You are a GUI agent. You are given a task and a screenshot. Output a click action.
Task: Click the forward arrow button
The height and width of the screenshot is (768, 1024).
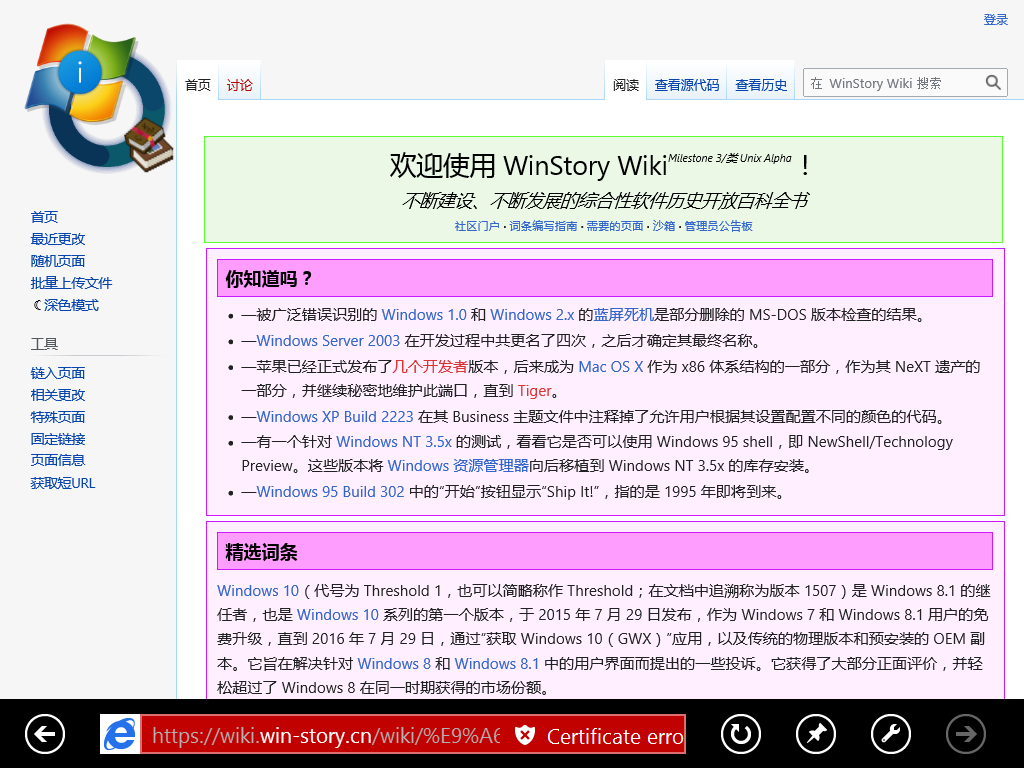tap(966, 734)
